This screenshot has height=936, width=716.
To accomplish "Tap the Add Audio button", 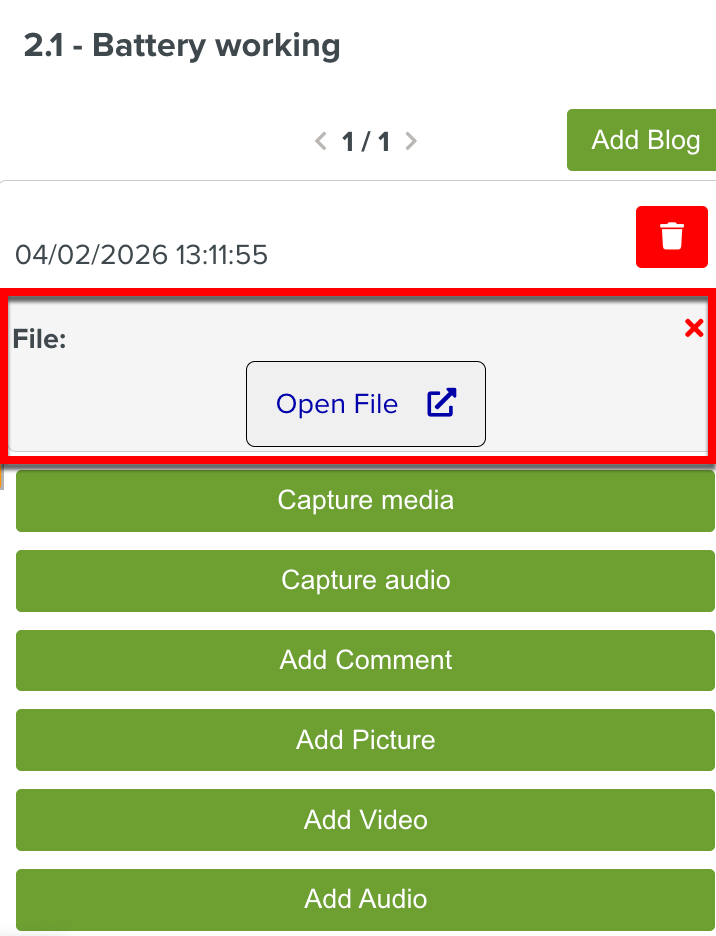I will click(365, 899).
